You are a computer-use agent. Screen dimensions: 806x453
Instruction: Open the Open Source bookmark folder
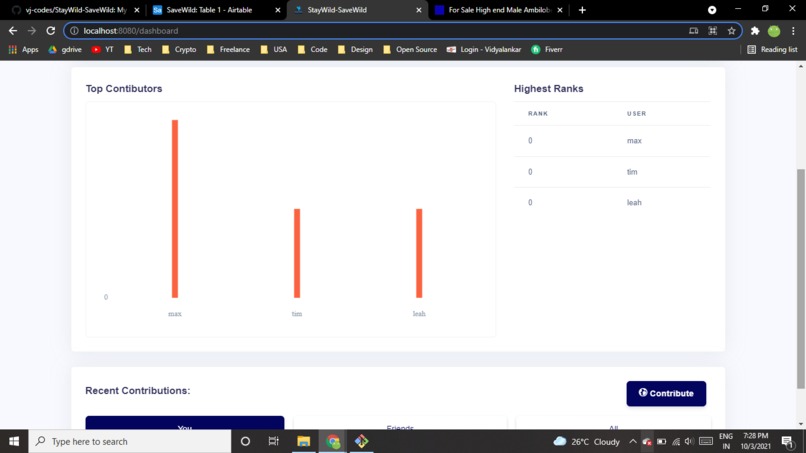coord(410,49)
